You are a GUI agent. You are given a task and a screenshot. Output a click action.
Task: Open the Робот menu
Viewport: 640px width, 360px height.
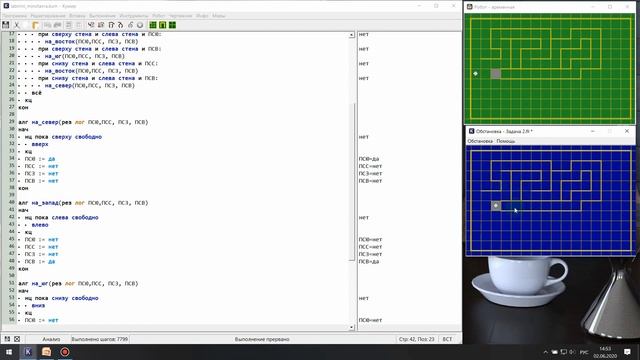[159, 16]
